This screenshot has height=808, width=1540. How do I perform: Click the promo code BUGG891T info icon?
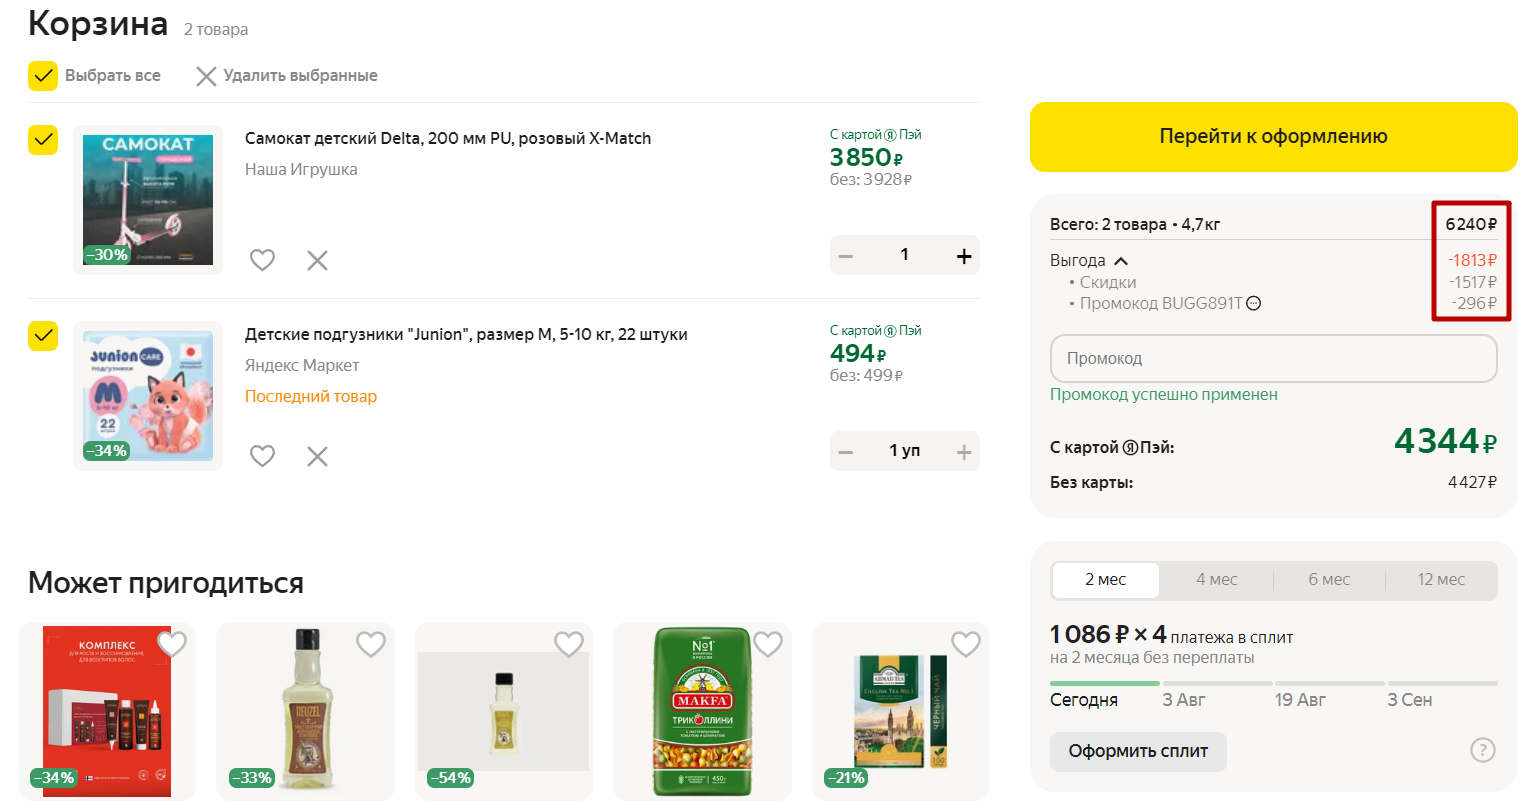pyautogui.click(x=1254, y=304)
